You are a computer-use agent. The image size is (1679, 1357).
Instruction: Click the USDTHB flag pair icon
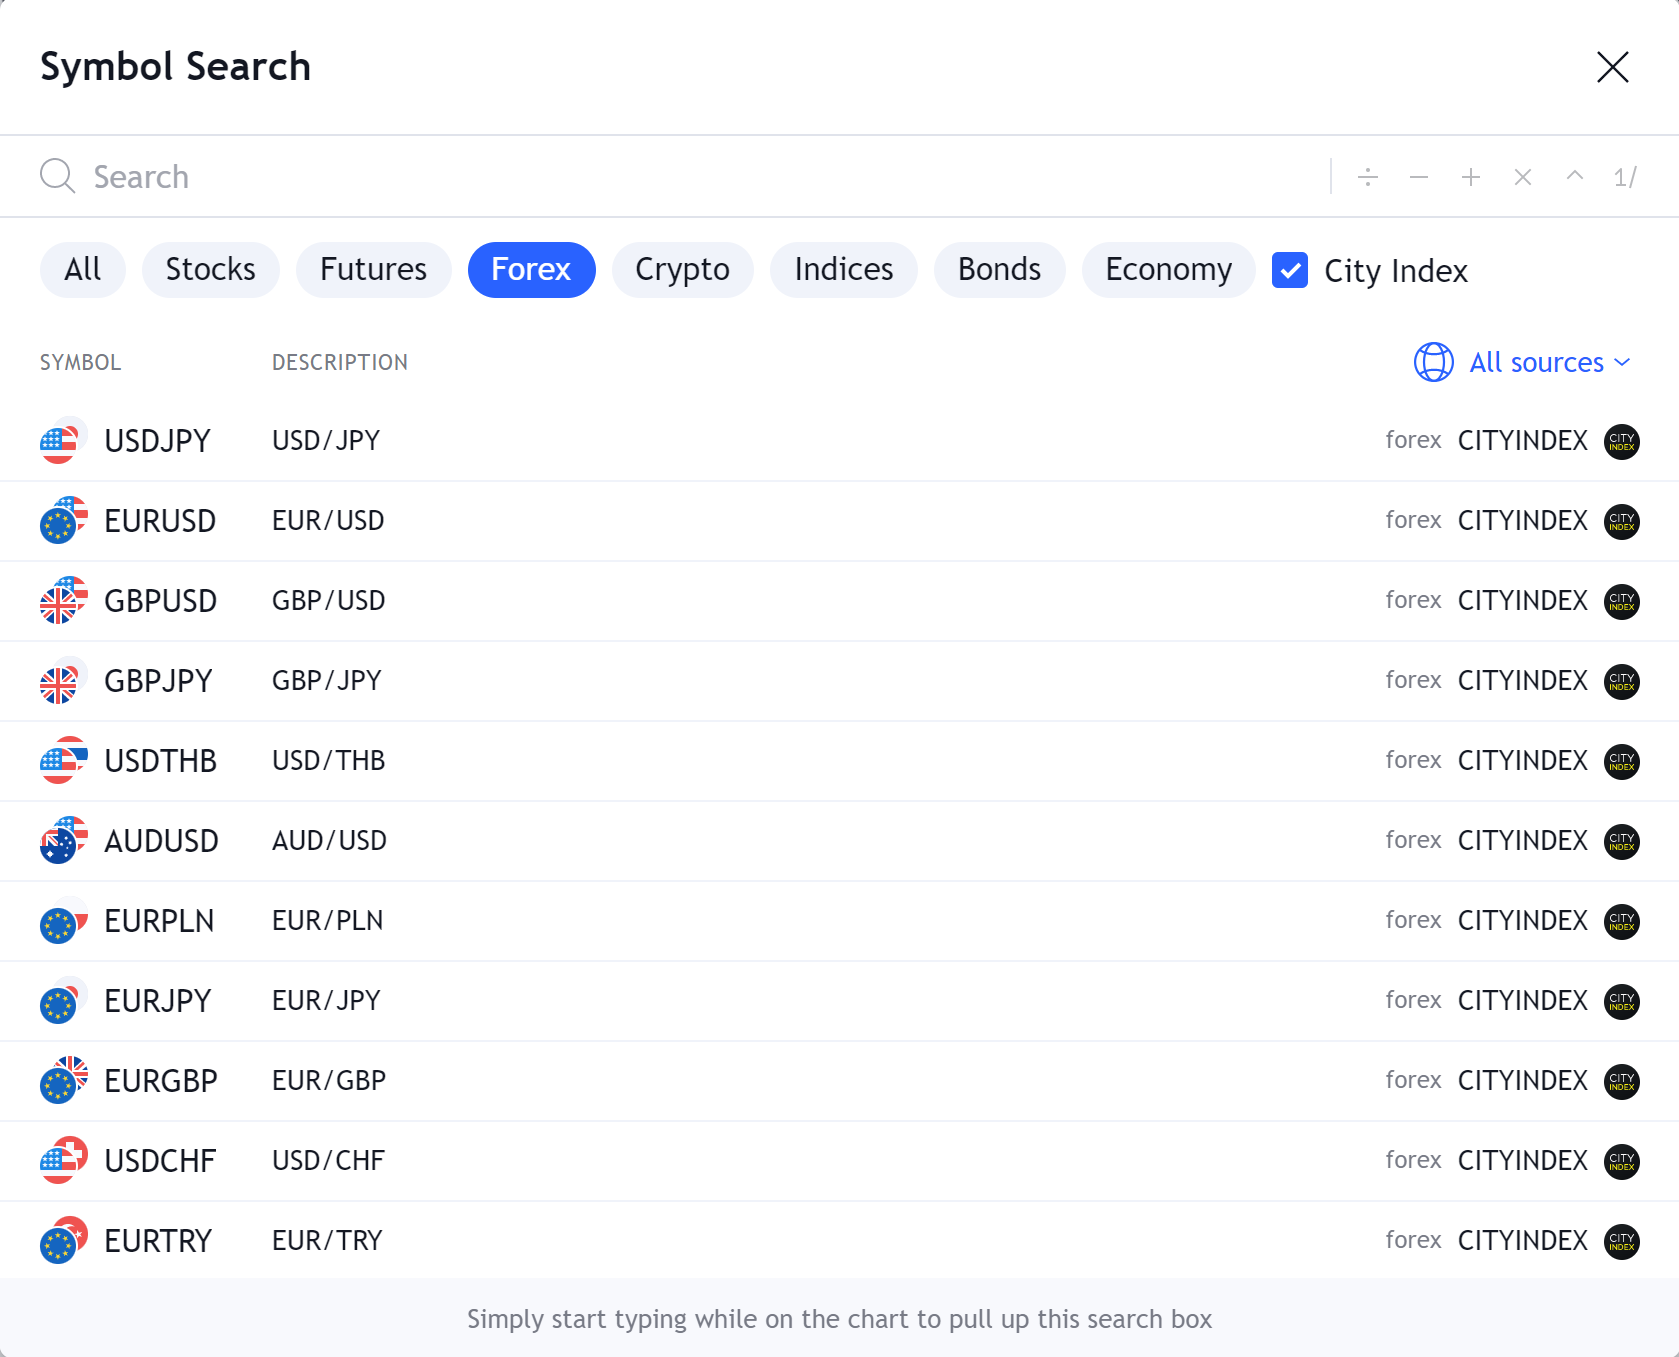[x=63, y=760]
